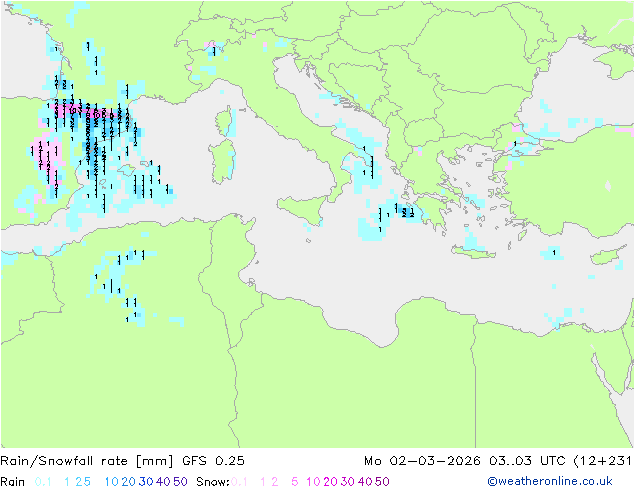Select the Snow legend 10 value
This screenshot has width=634, height=490.
click(313, 482)
